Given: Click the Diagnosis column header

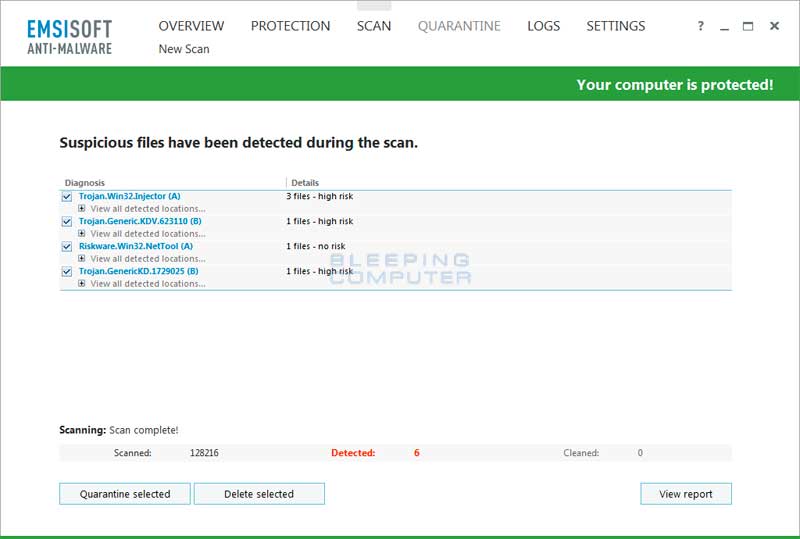Looking at the screenshot, I should click(x=85, y=183).
